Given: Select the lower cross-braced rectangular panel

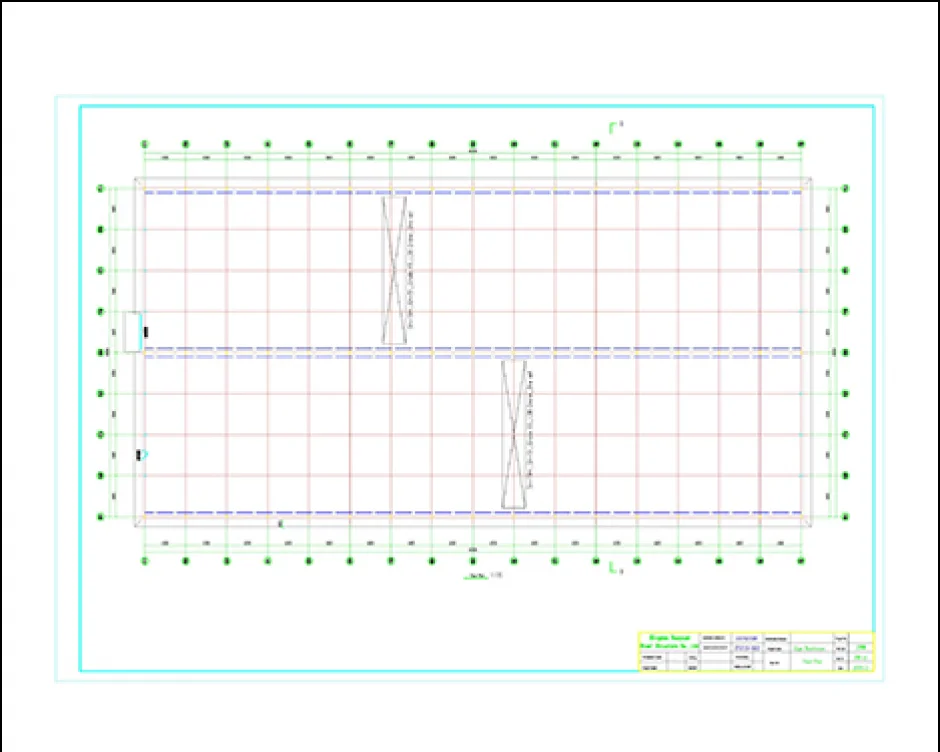Looking at the screenshot, I should click(x=514, y=435).
